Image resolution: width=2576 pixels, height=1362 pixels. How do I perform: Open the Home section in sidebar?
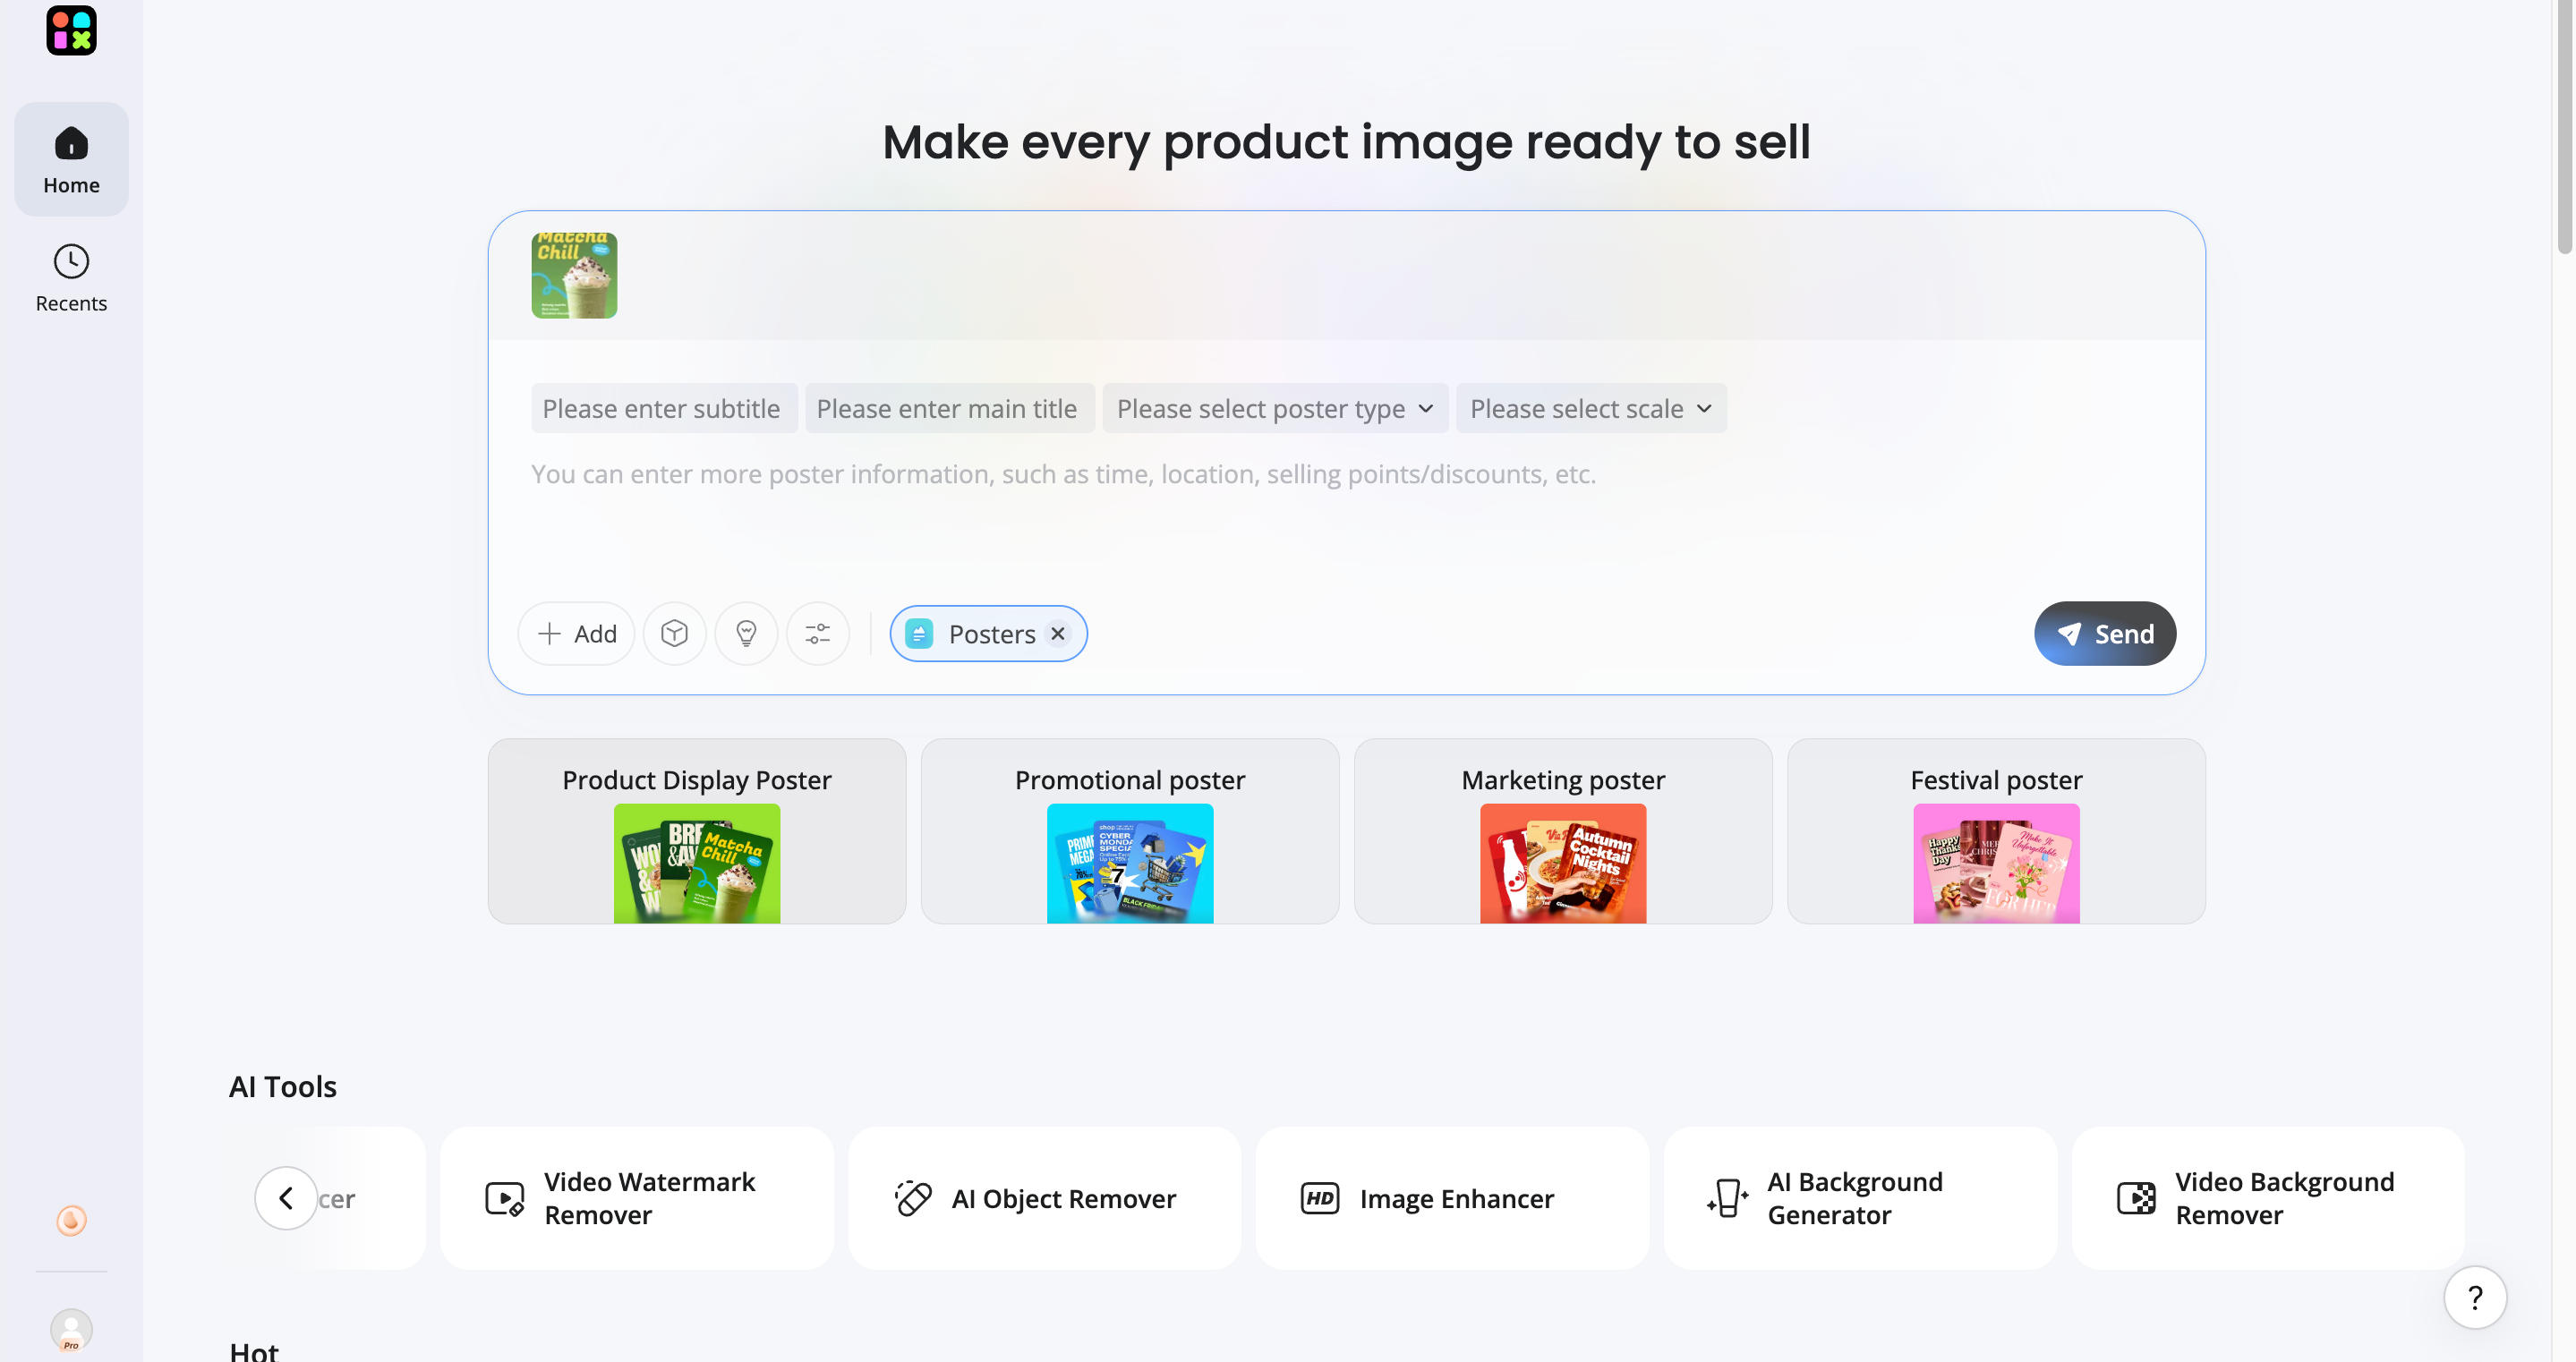pos(71,160)
